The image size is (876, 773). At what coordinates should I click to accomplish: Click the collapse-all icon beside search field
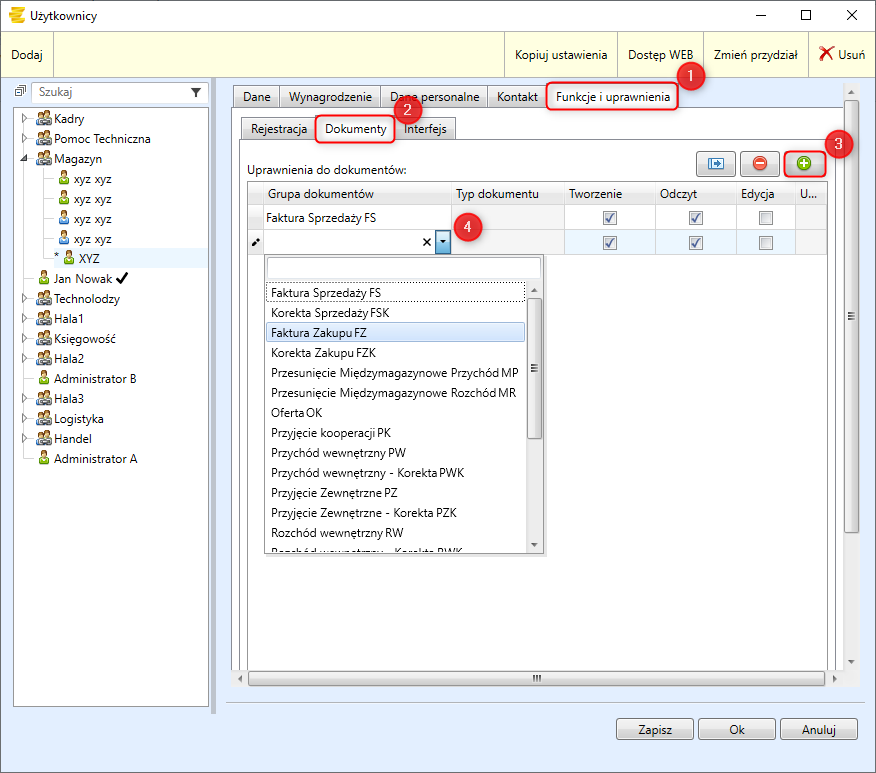pyautogui.click(x=19, y=92)
